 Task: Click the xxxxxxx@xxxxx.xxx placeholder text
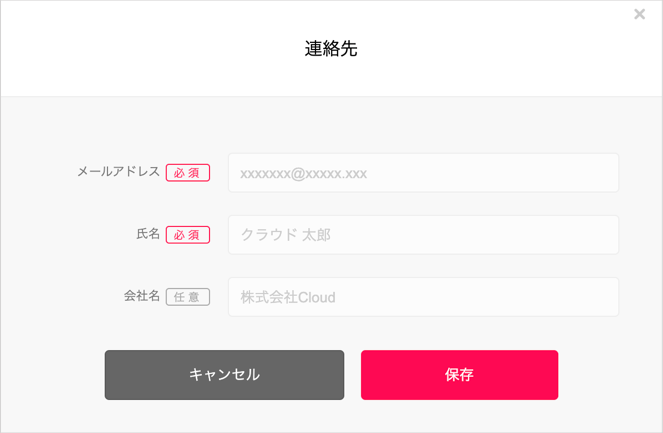click(x=304, y=174)
